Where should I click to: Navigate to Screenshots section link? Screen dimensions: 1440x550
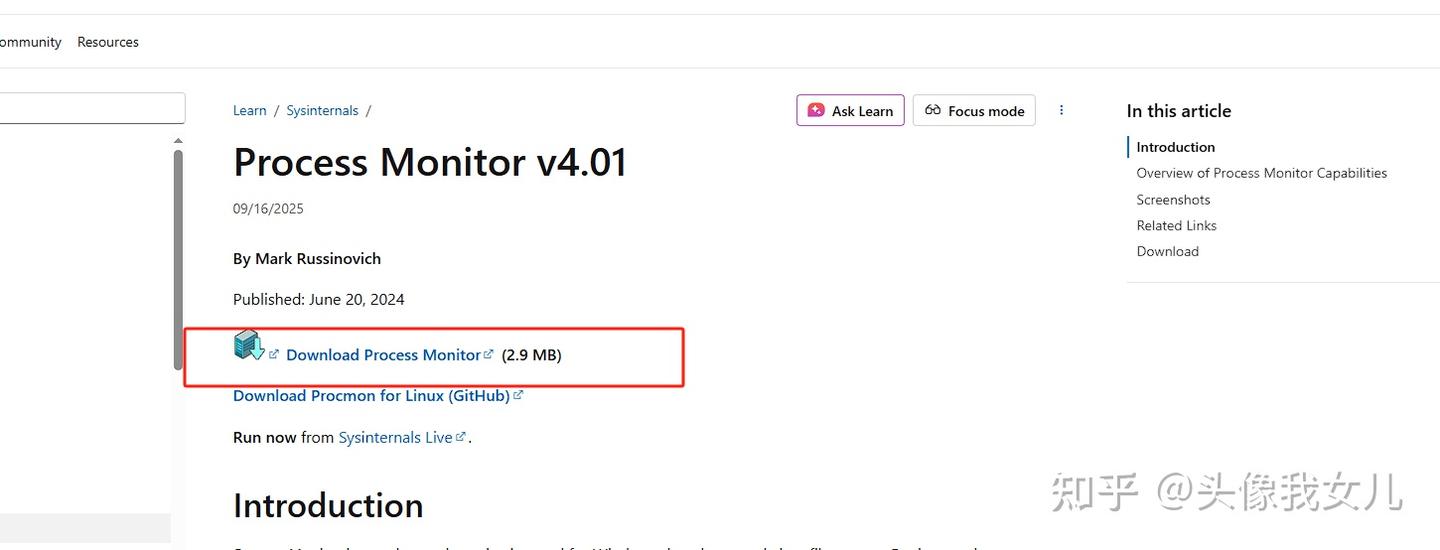1173,199
